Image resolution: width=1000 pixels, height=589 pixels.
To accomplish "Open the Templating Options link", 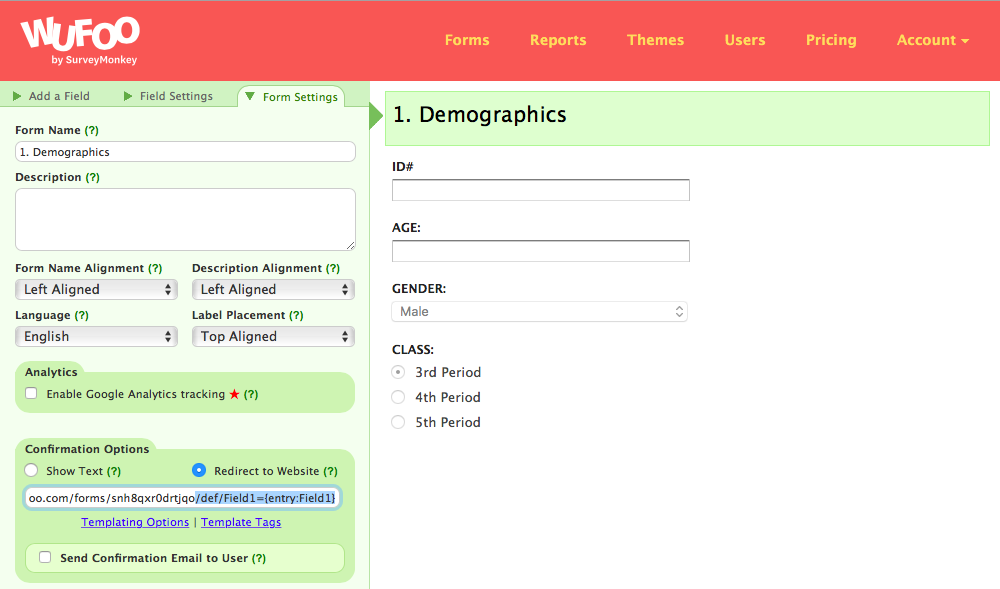I will point(135,522).
